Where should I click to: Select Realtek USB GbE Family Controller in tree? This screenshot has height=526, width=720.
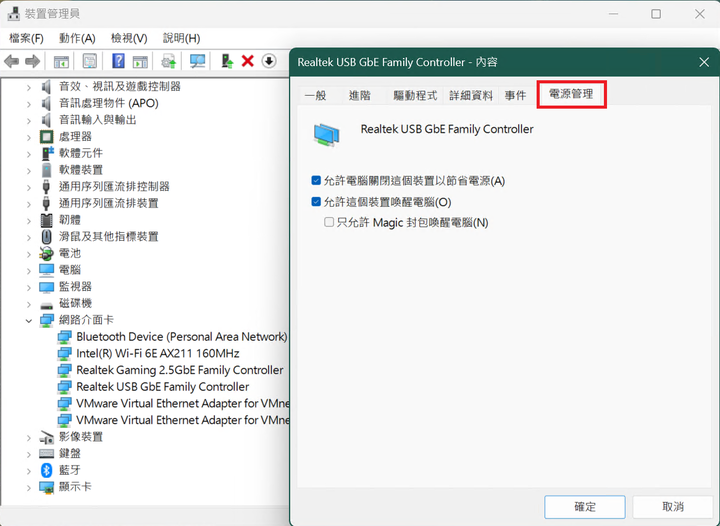coord(163,387)
